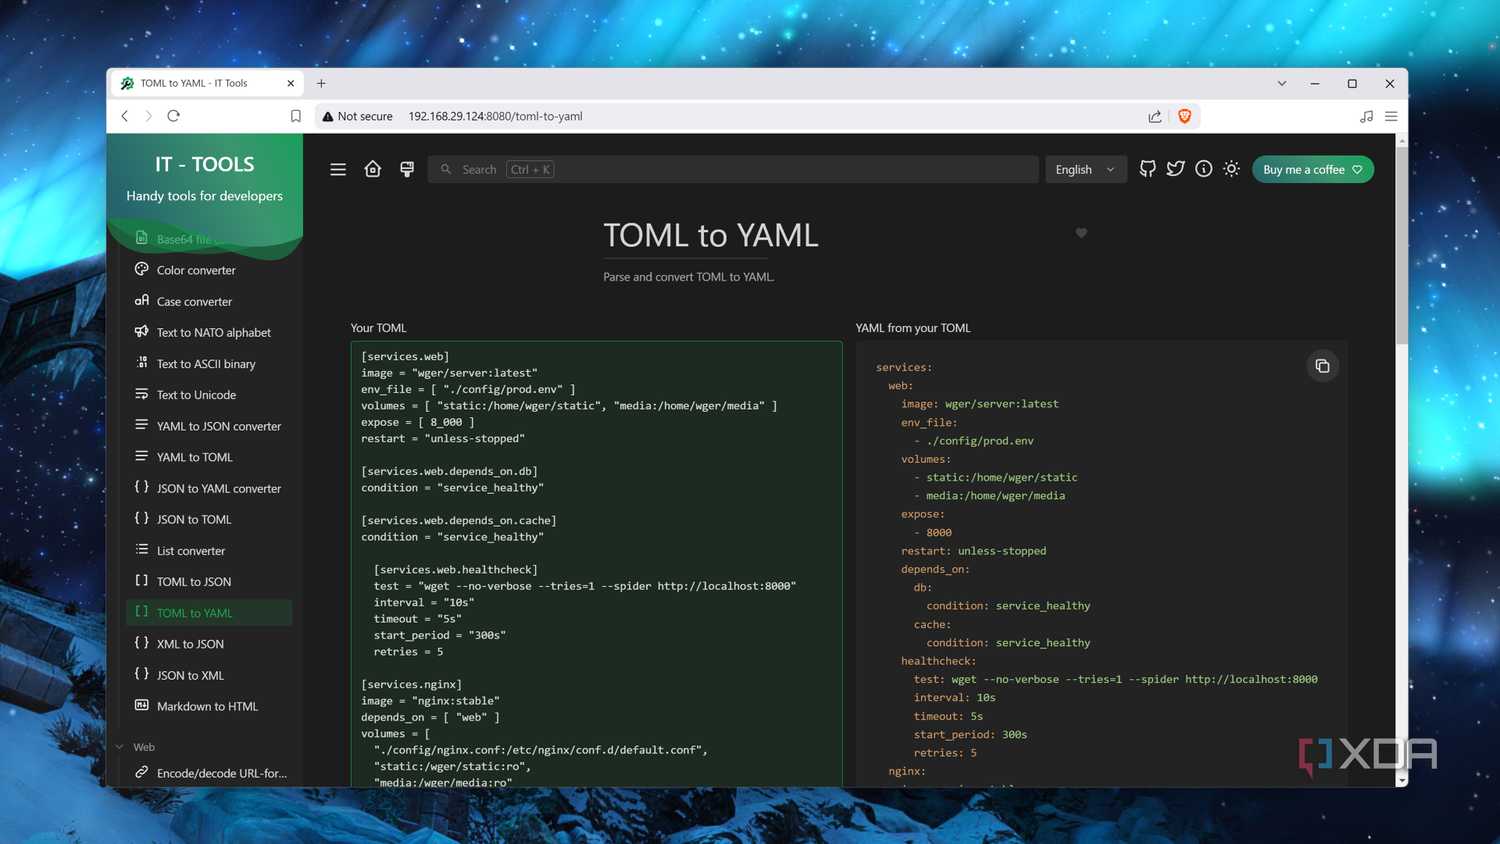Click inside the Your TOML text area

[x=596, y=564]
